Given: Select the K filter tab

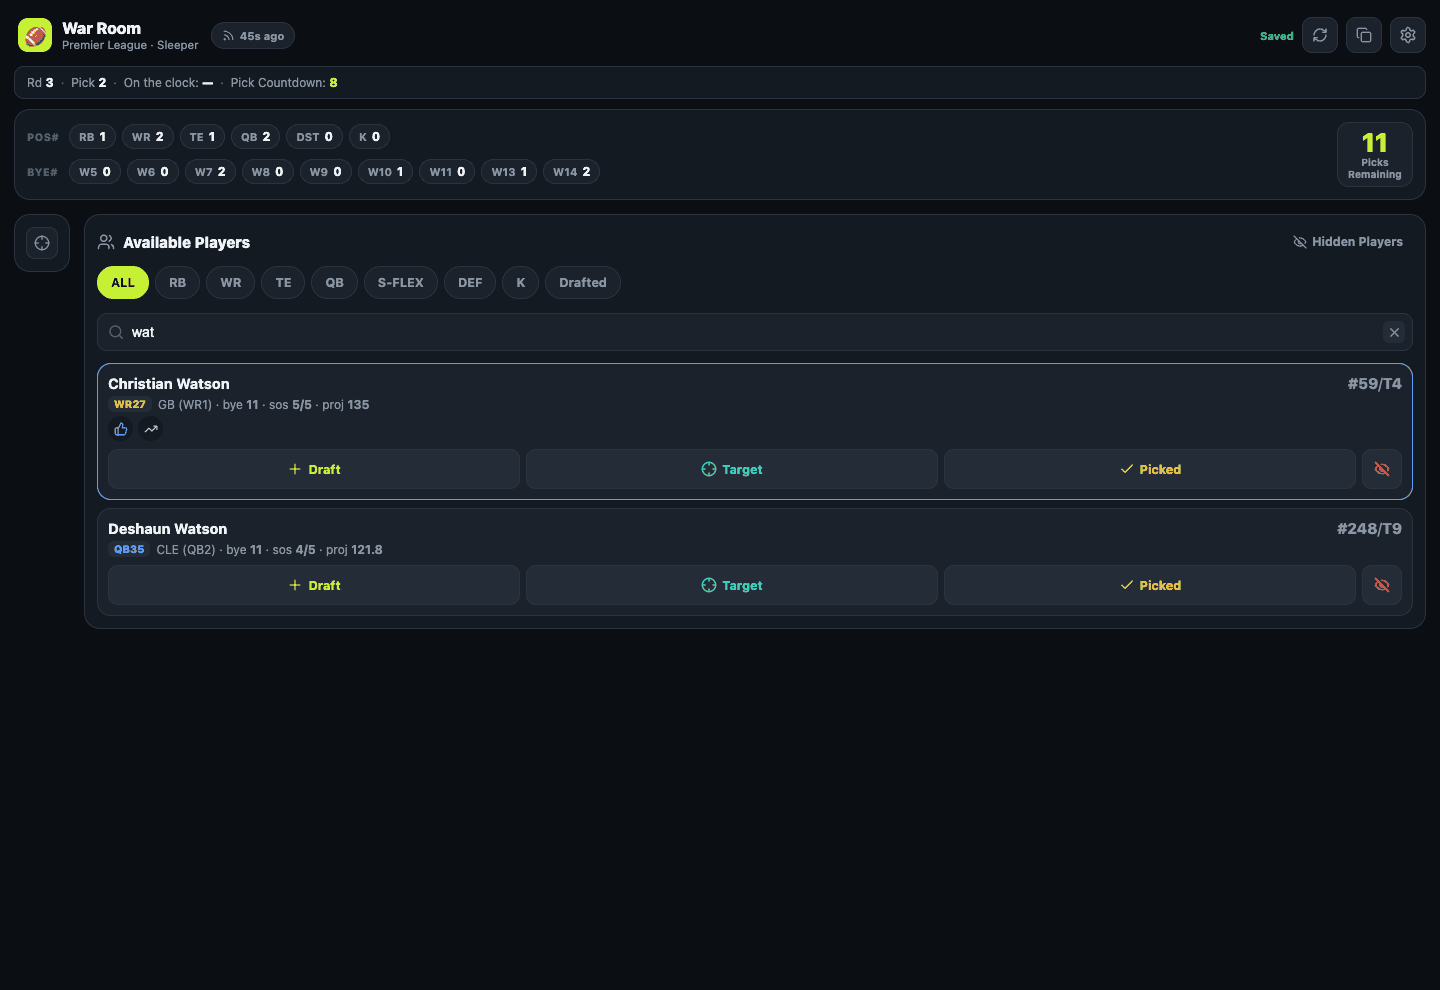Looking at the screenshot, I should (520, 283).
